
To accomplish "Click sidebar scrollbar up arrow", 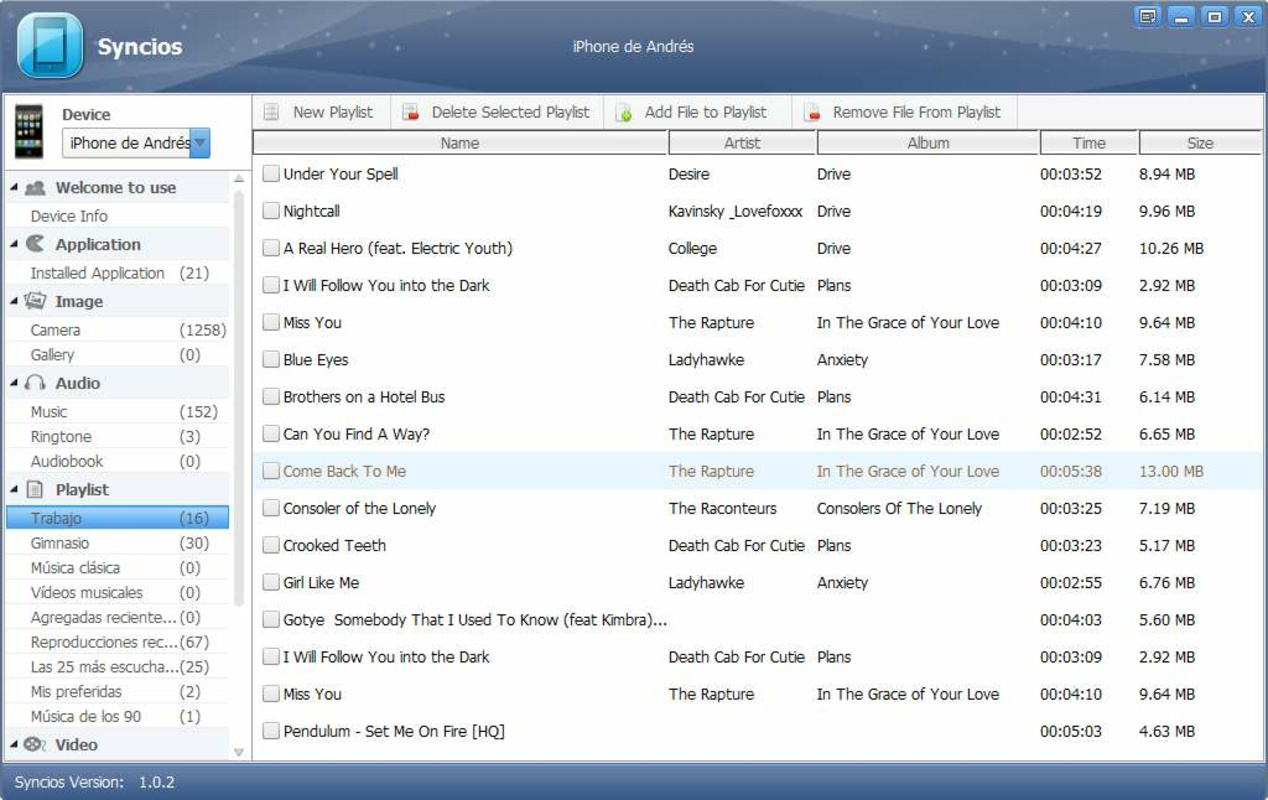I will [239, 180].
